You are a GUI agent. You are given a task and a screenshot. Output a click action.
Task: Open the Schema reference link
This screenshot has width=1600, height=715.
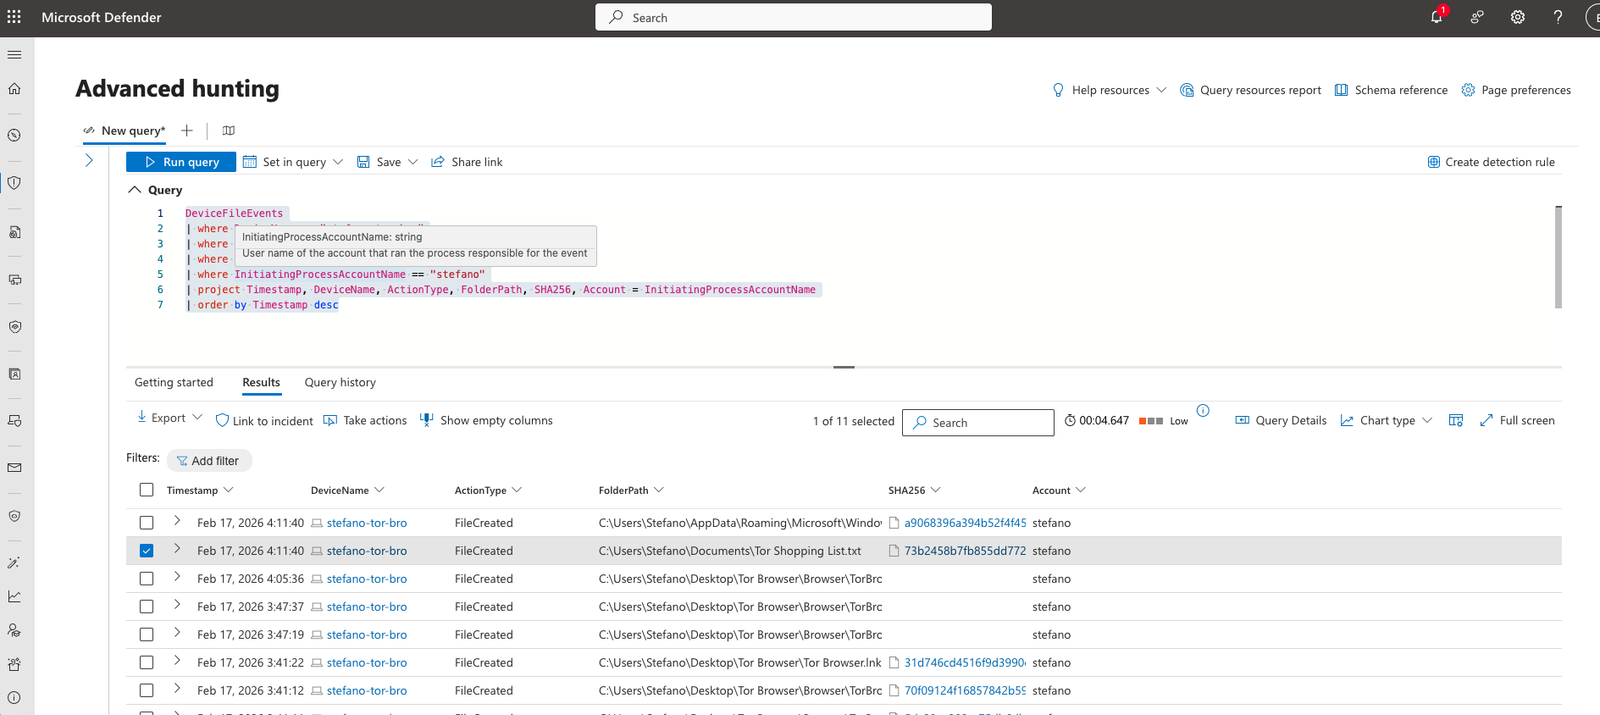pos(1391,90)
